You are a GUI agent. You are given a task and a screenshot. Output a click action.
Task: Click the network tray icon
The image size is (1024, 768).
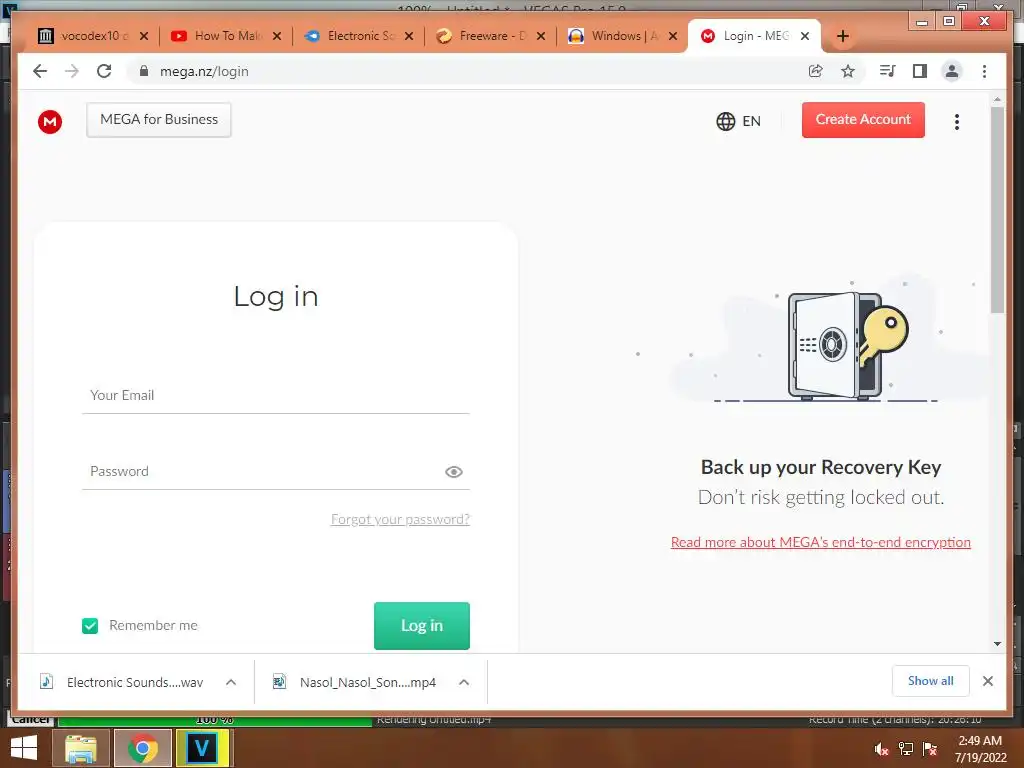[906, 749]
